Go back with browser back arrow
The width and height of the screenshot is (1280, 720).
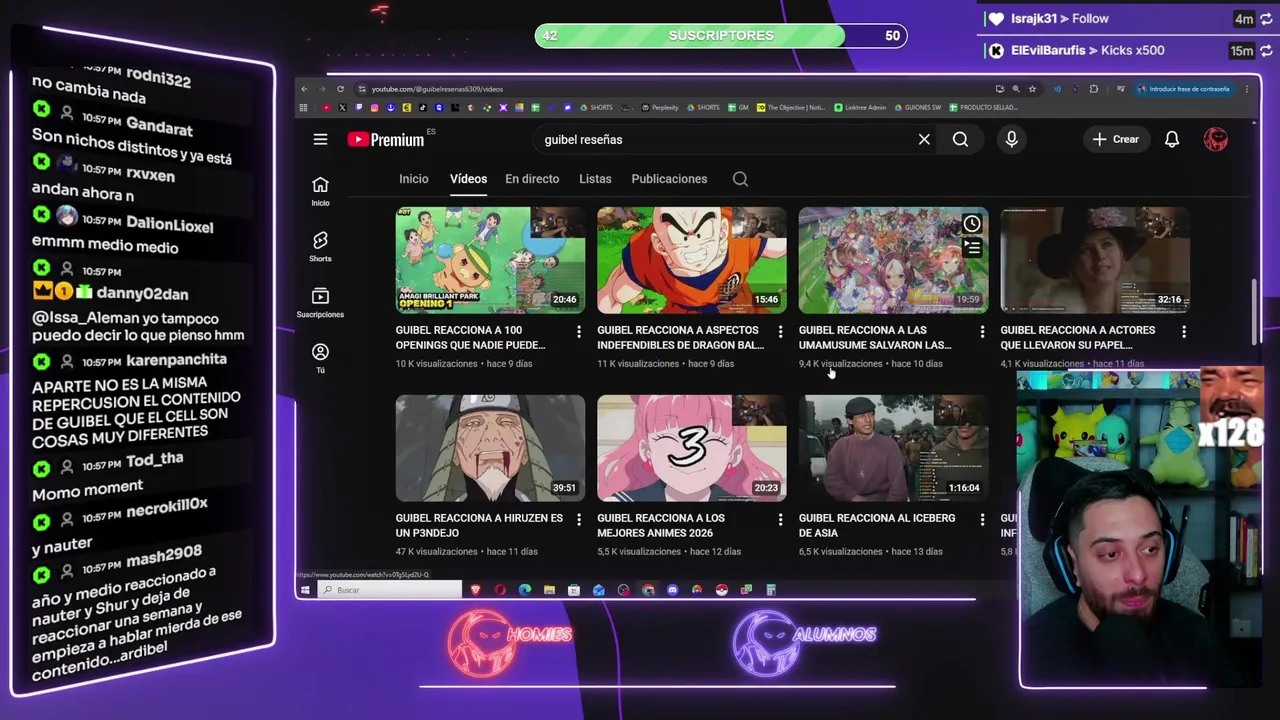304,89
